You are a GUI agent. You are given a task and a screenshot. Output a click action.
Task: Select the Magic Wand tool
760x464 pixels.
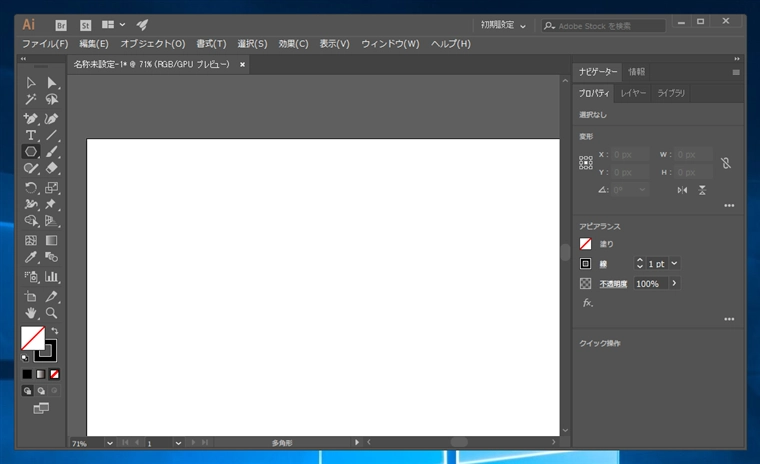coord(31,99)
